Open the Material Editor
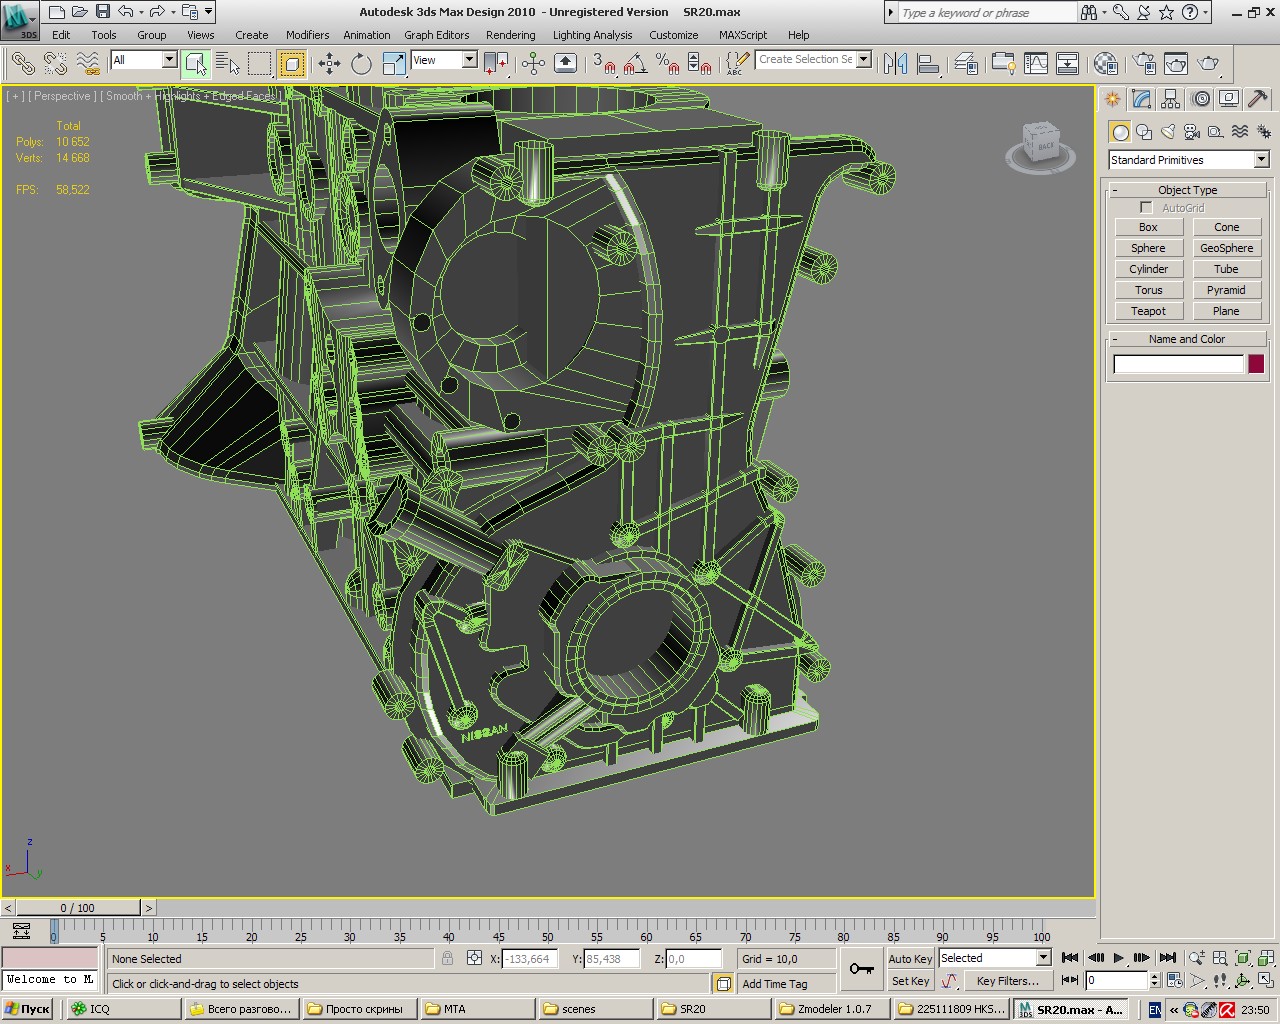 pos(1105,64)
